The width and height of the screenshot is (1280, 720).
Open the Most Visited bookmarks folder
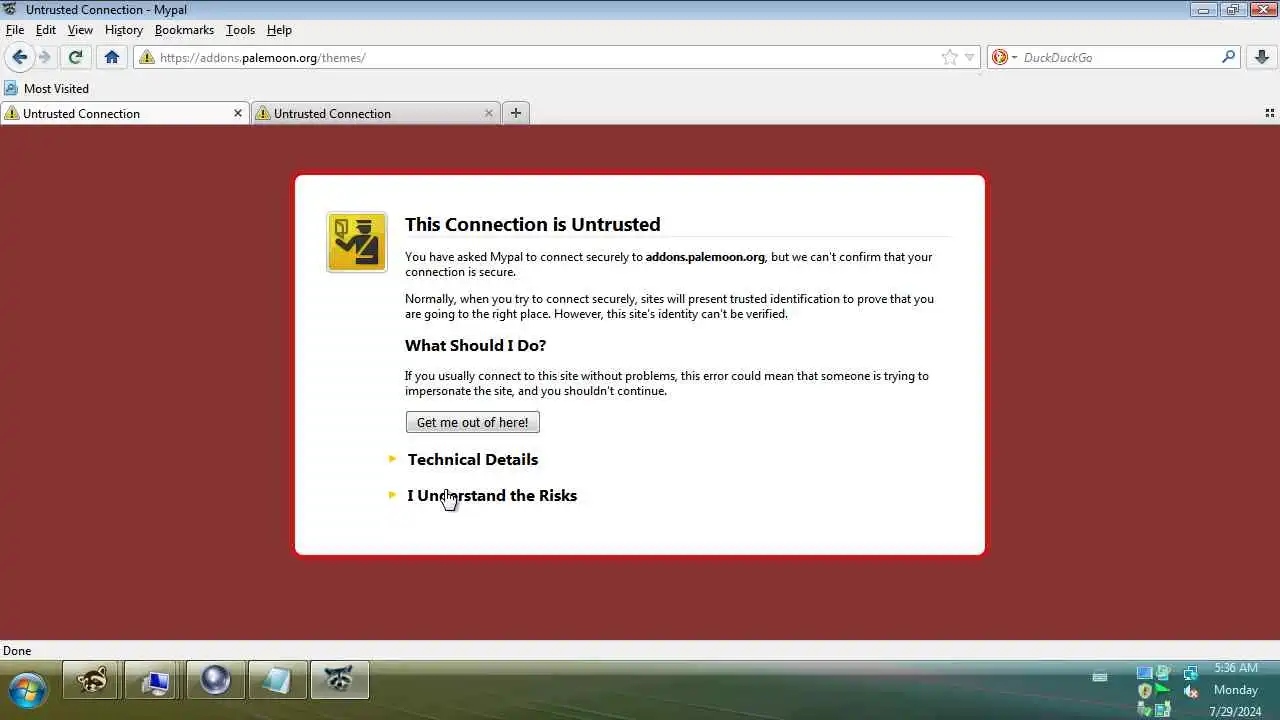click(47, 88)
